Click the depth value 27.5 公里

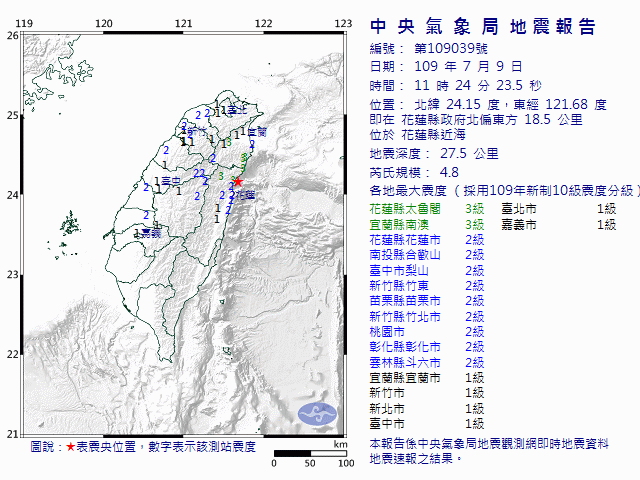point(469,154)
